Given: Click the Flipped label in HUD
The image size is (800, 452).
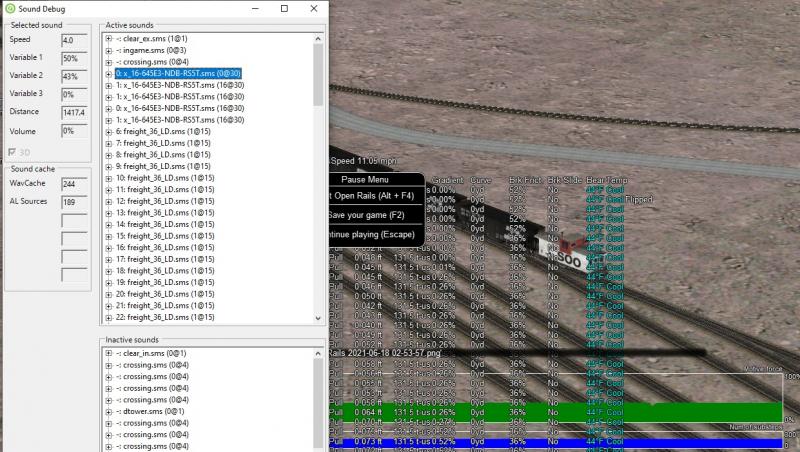Looking at the screenshot, I should [x=639, y=199].
